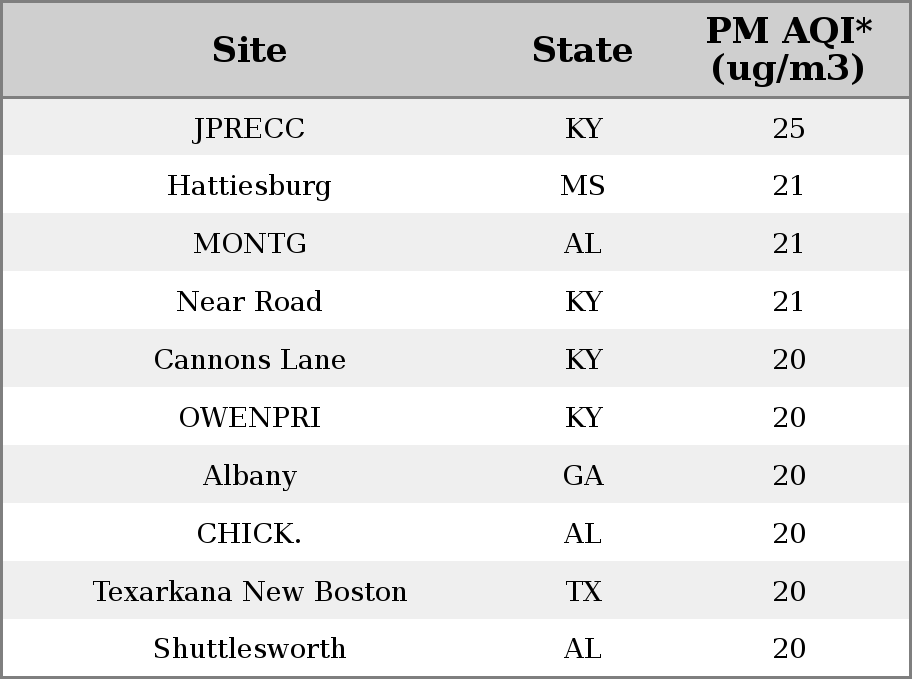Select the Near Road site cell
This screenshot has width=912, height=679.
[x=249, y=301]
